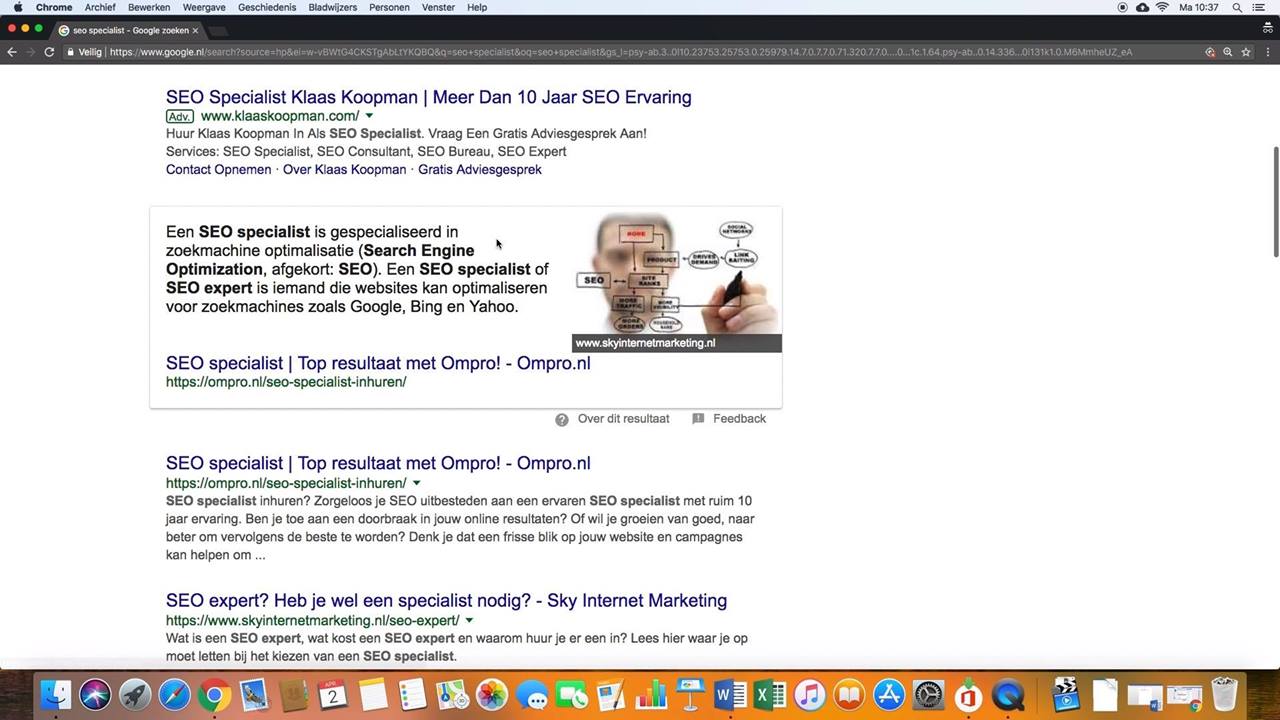Open System Preferences gear in the Dock
The height and width of the screenshot is (720, 1280).
pyautogui.click(x=929, y=694)
